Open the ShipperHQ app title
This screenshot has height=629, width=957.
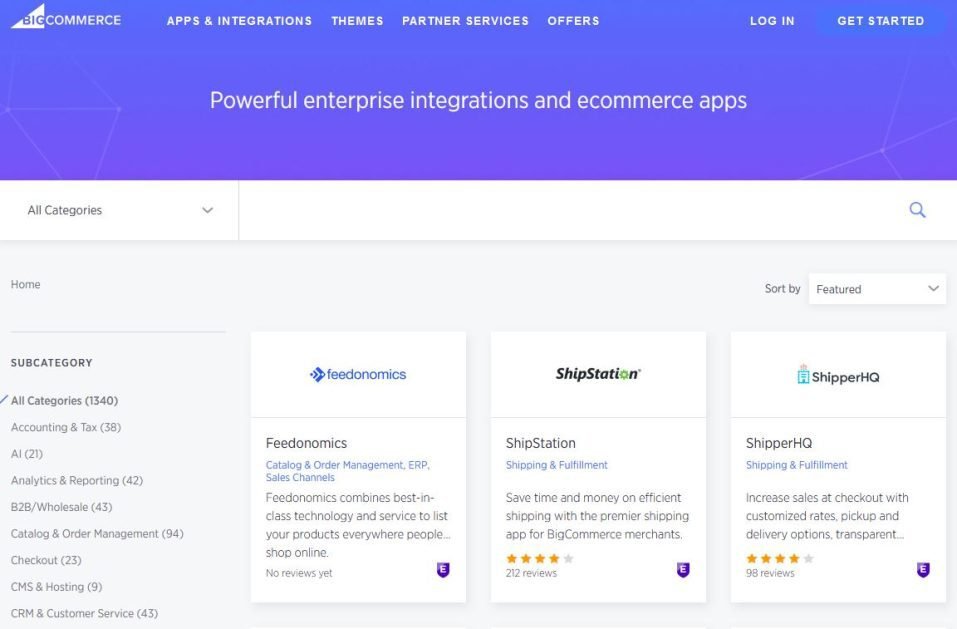(x=779, y=443)
